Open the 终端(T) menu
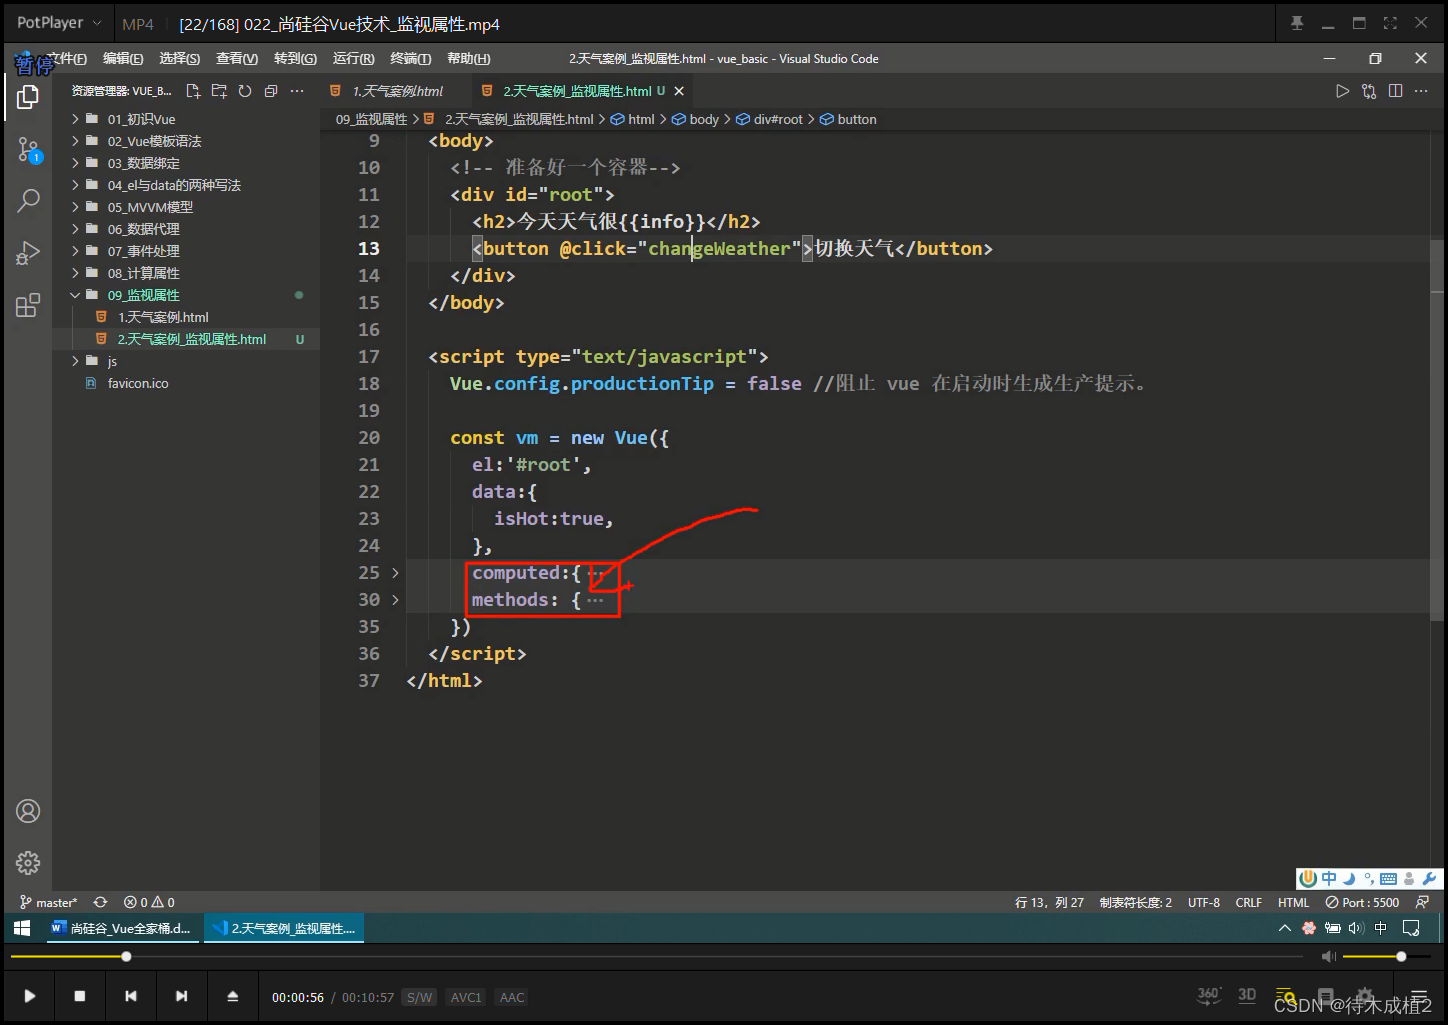 pyautogui.click(x=410, y=59)
